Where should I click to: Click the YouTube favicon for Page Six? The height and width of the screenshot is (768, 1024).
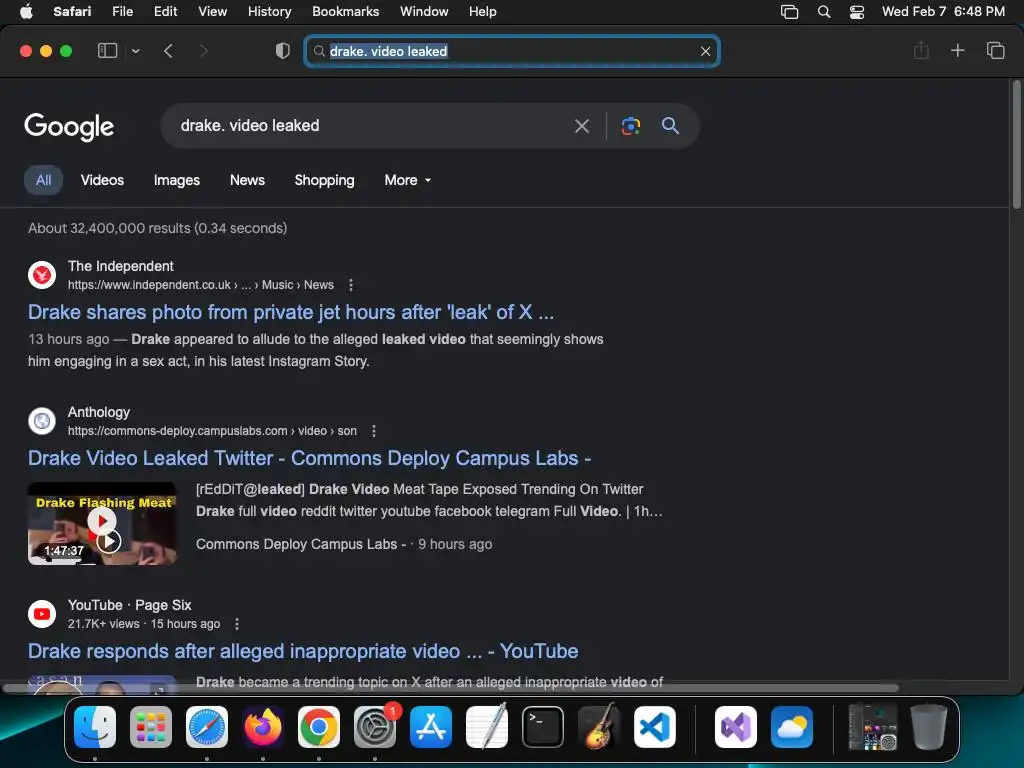pyautogui.click(x=42, y=614)
